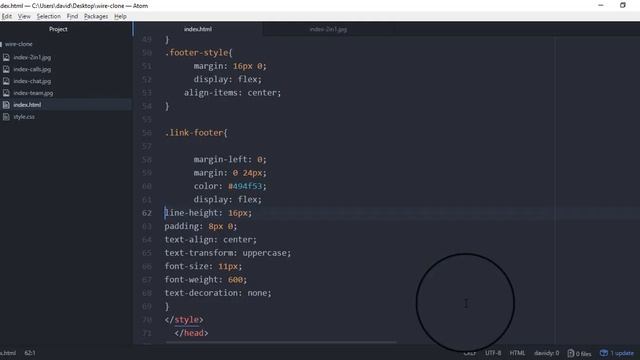Open the Find menu
640x360 pixels.
72,16
